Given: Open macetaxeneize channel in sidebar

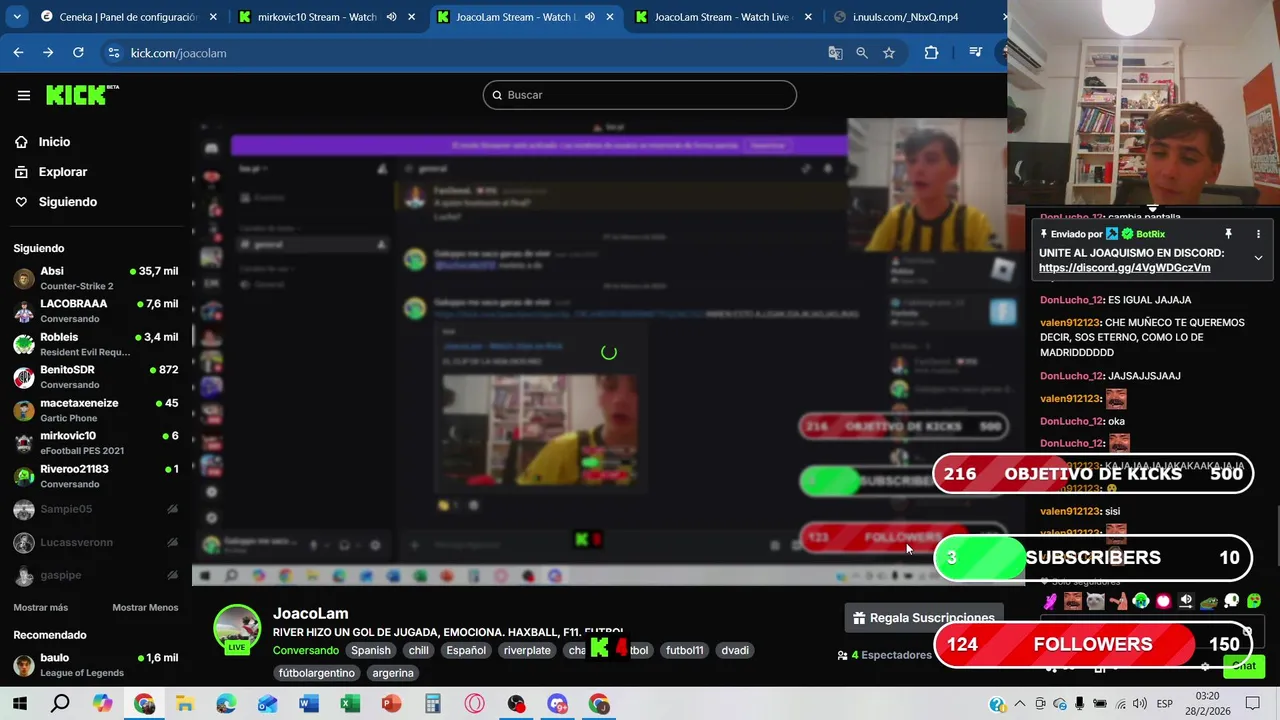Looking at the screenshot, I should (96, 410).
